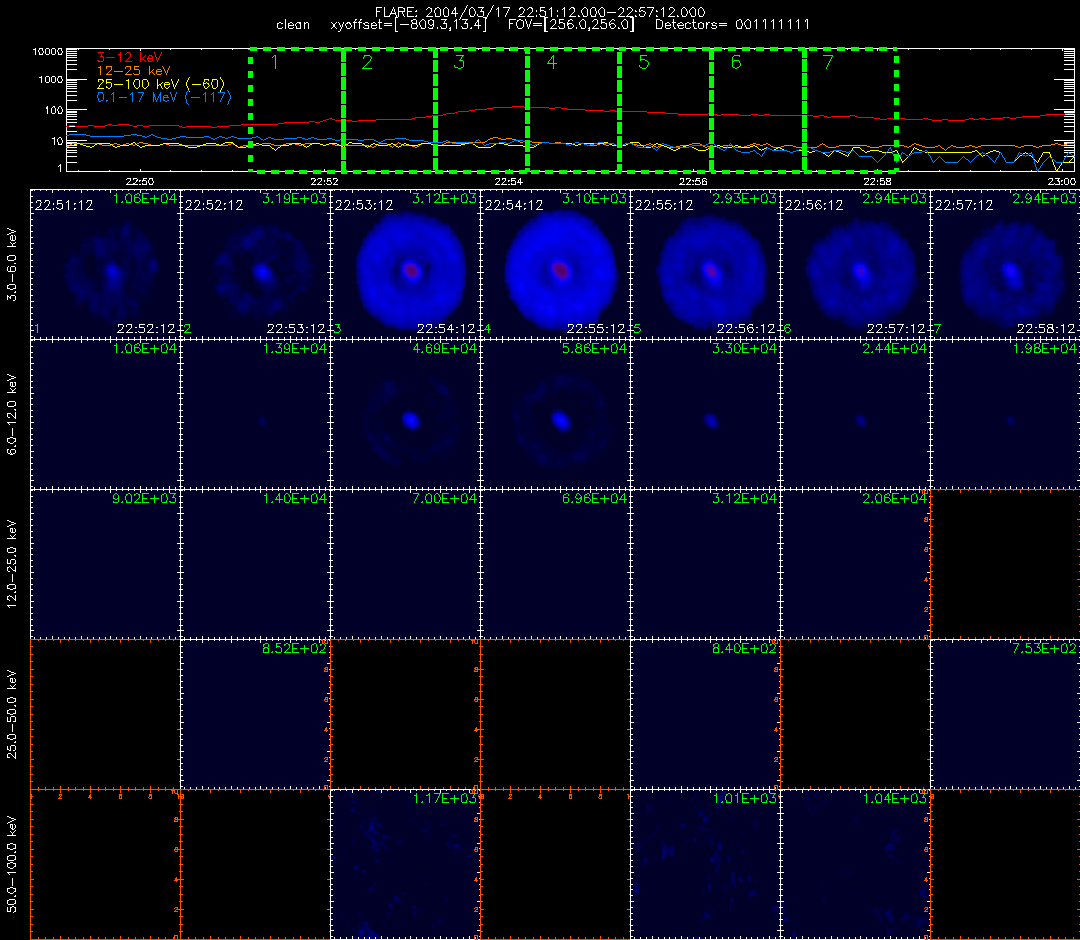Click the peak value '3.12E+04'
Screen dimensions: 1080x940
[x=744, y=498]
